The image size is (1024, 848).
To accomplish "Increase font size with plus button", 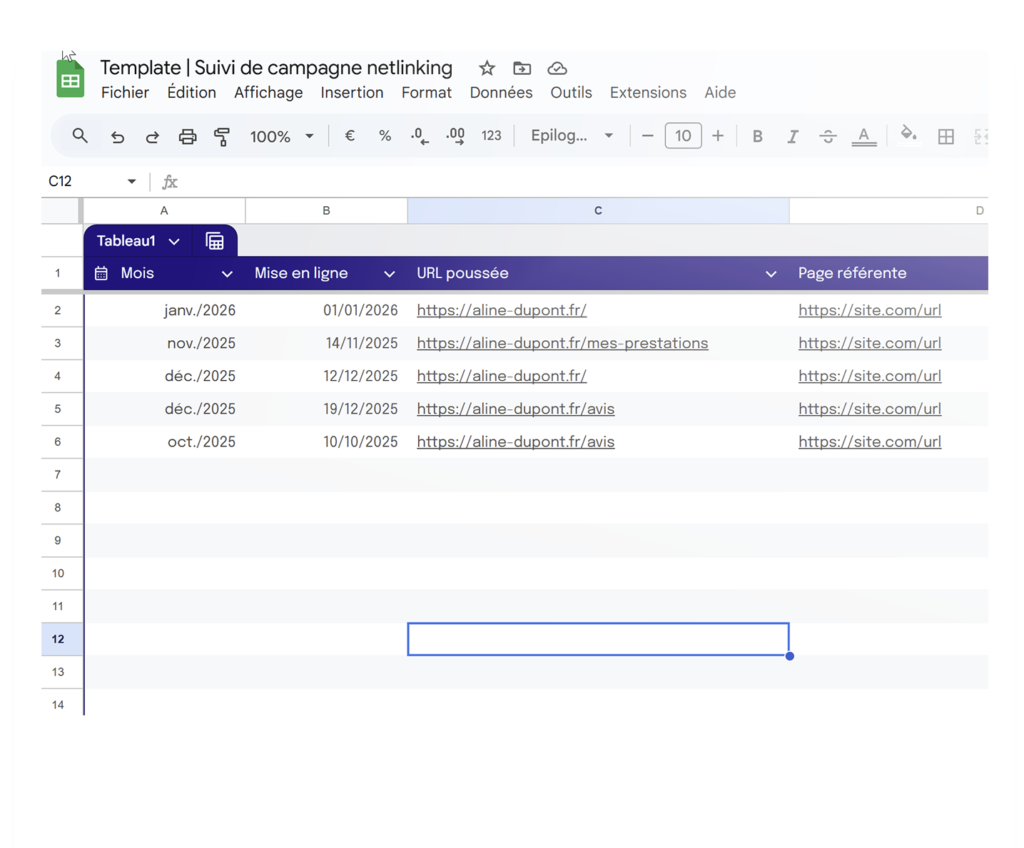I will 717,136.
